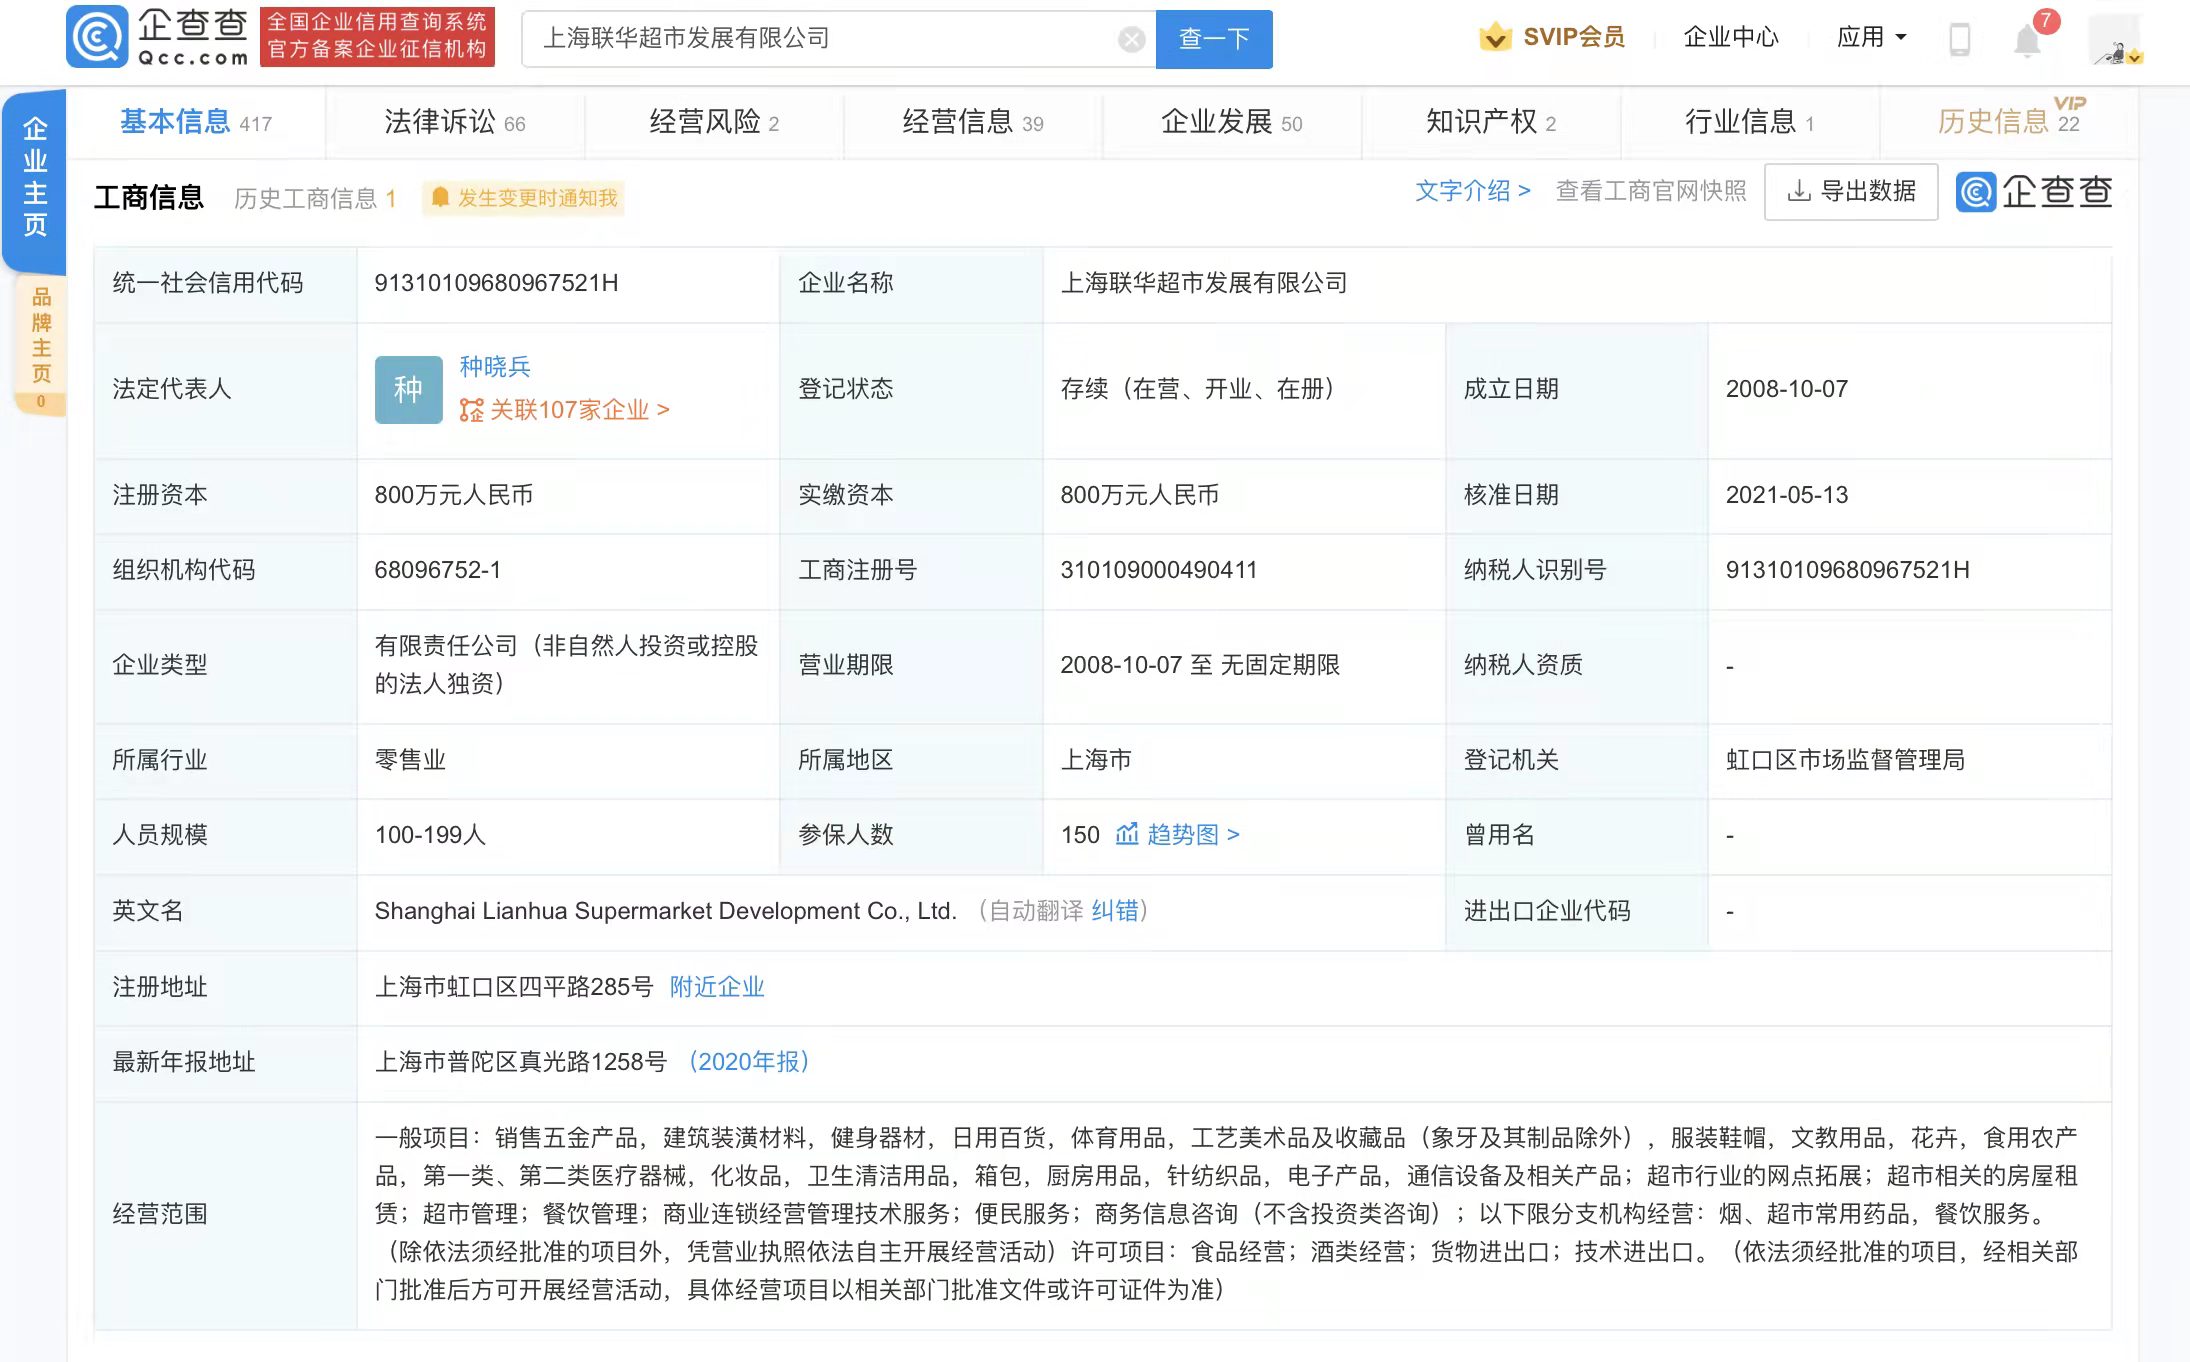Screen dimensions: 2190x1362
Task: Click 发生变更时通知我 button
Action: pos(525,198)
